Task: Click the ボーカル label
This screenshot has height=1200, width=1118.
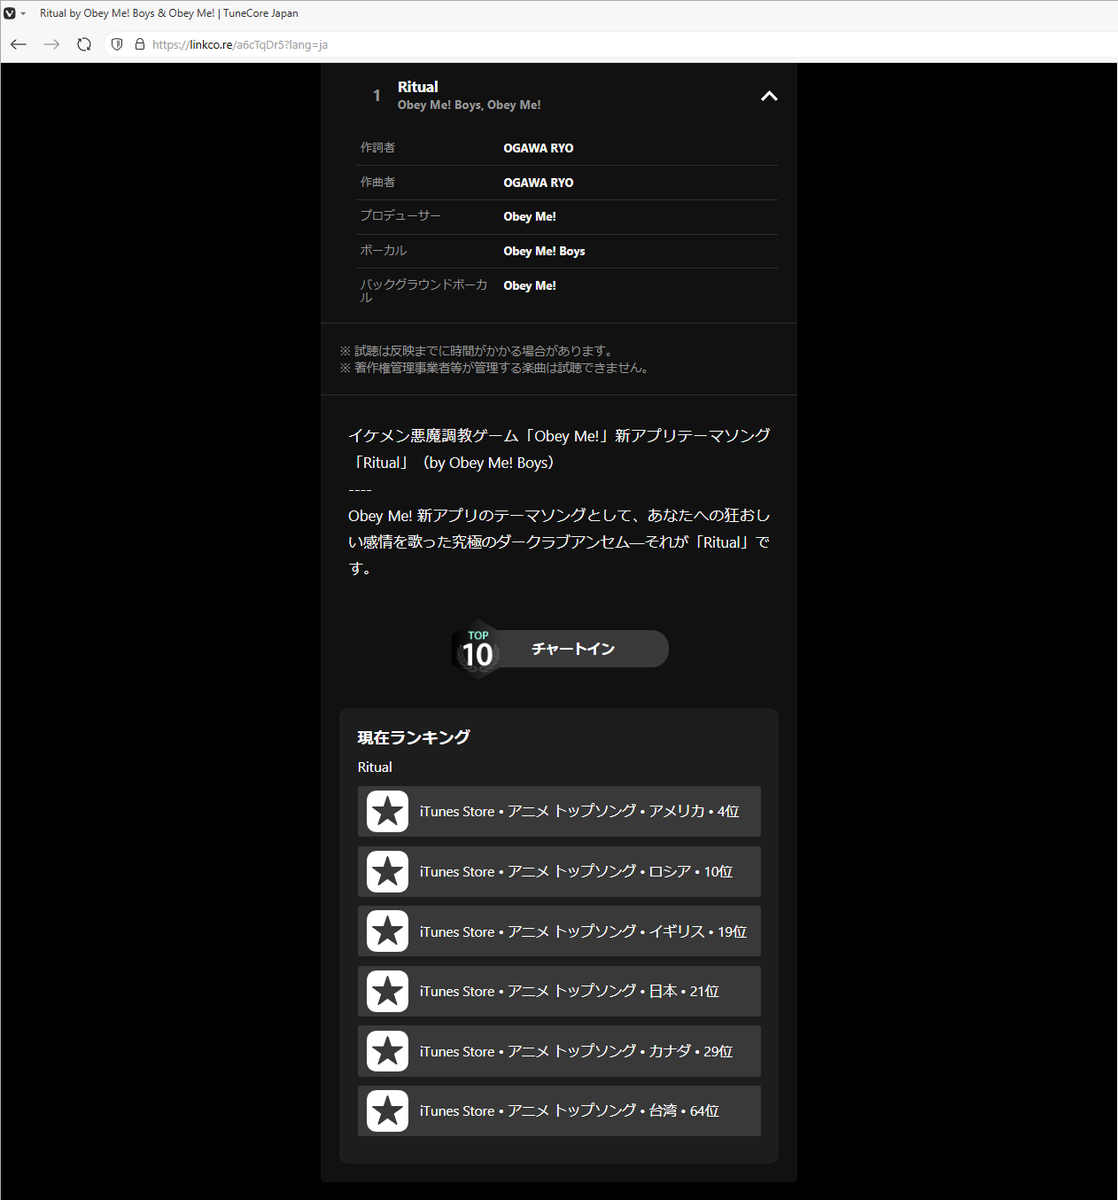Action: pos(383,251)
